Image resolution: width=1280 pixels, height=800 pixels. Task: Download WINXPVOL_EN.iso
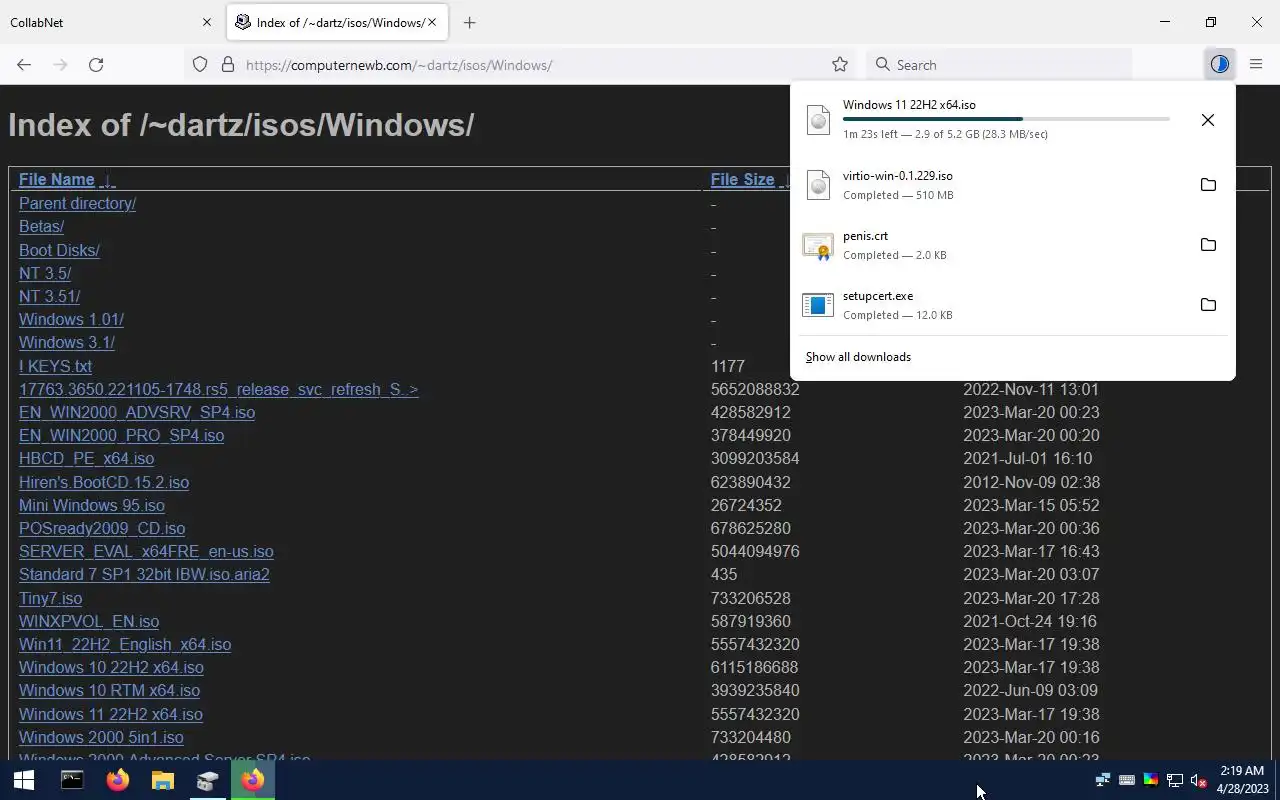click(x=89, y=621)
